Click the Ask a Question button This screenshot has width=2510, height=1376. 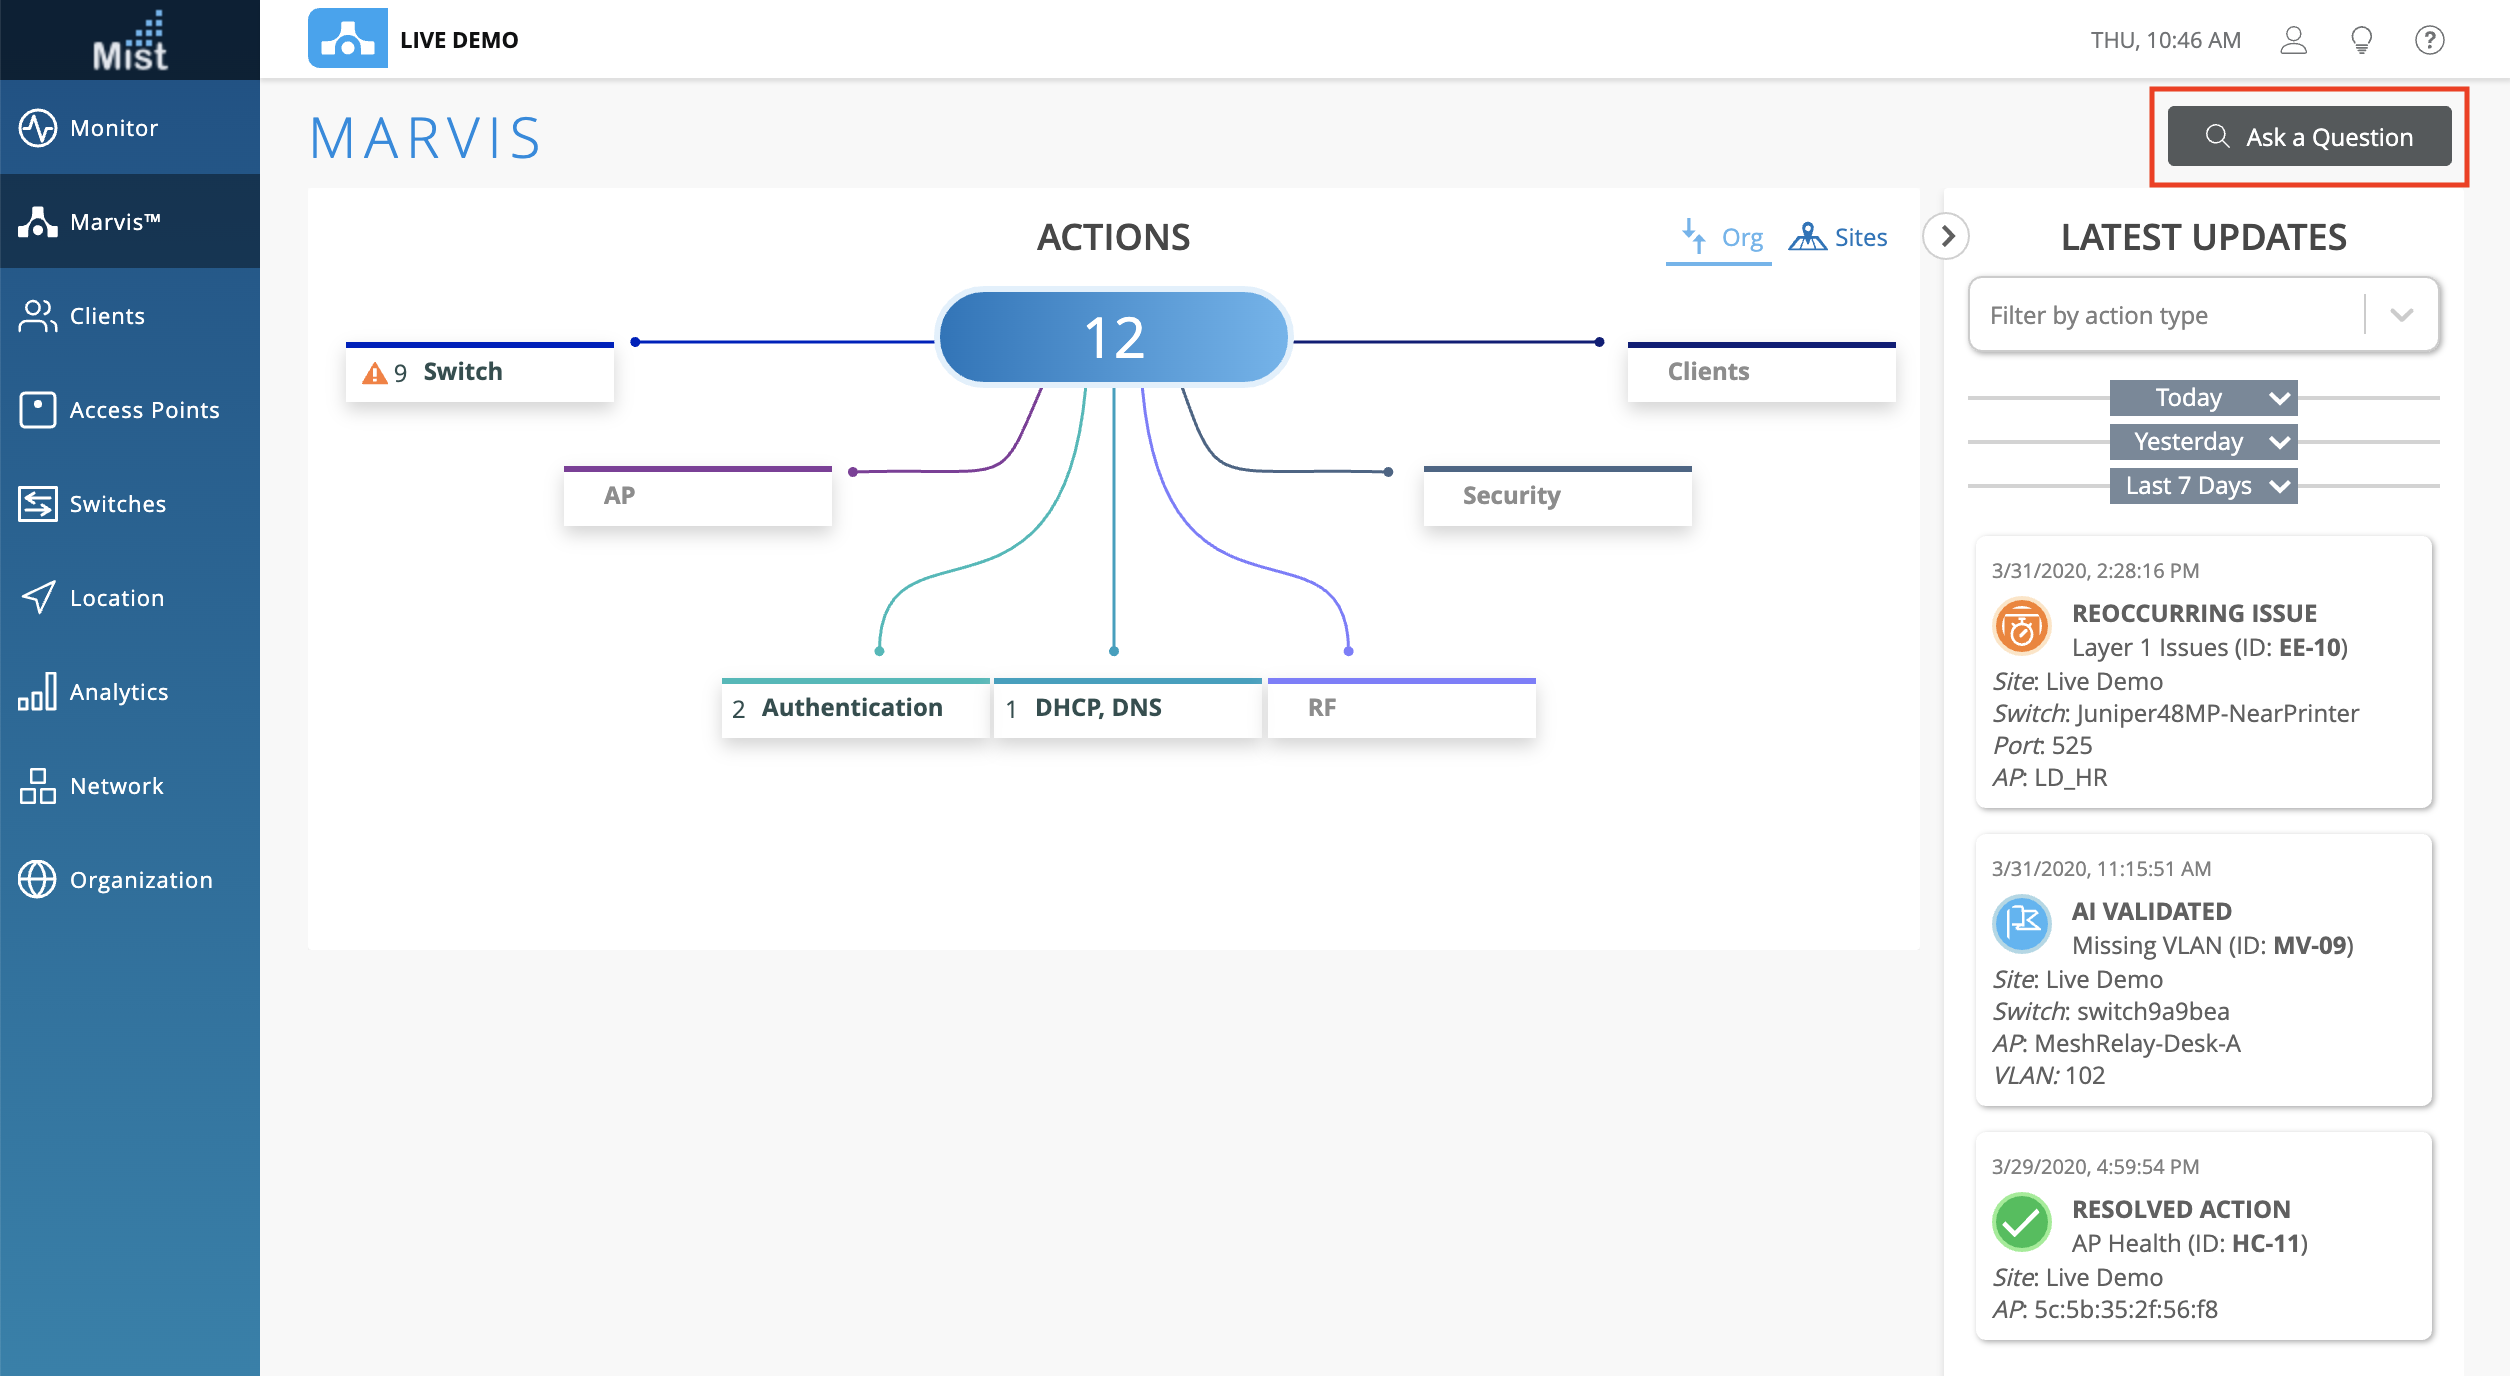(x=2309, y=137)
